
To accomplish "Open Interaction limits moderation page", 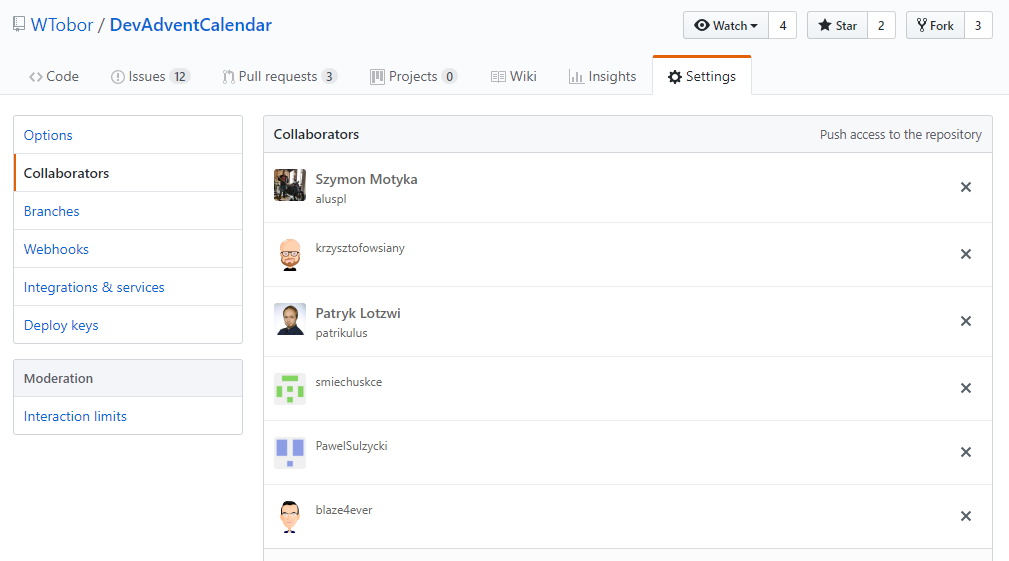I will [75, 416].
